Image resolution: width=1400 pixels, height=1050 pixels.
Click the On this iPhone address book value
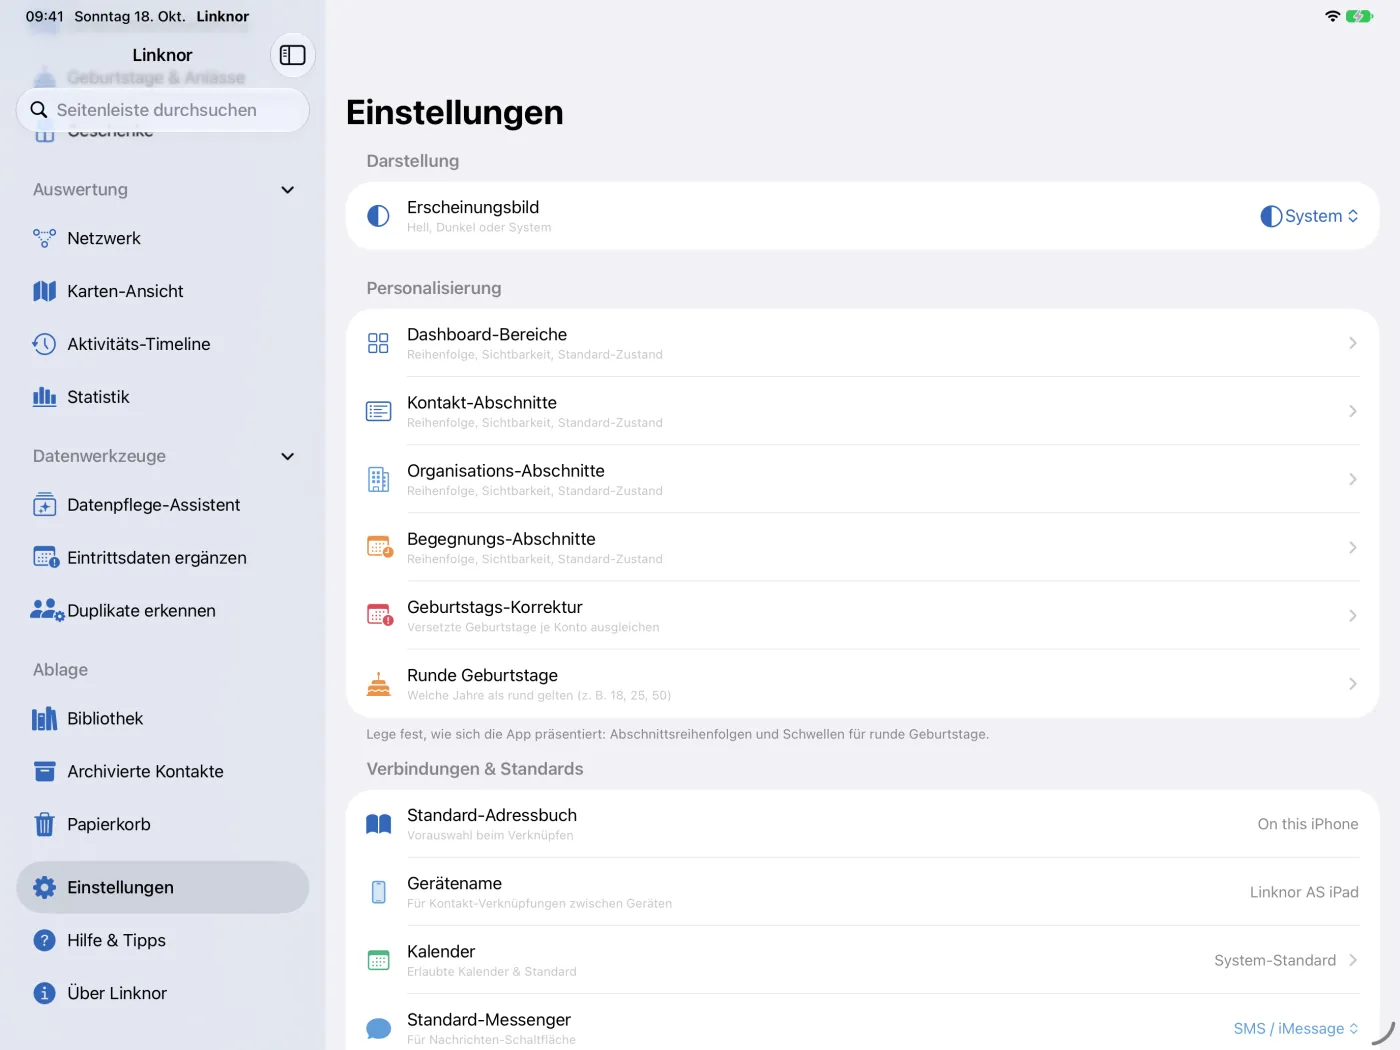(1308, 824)
